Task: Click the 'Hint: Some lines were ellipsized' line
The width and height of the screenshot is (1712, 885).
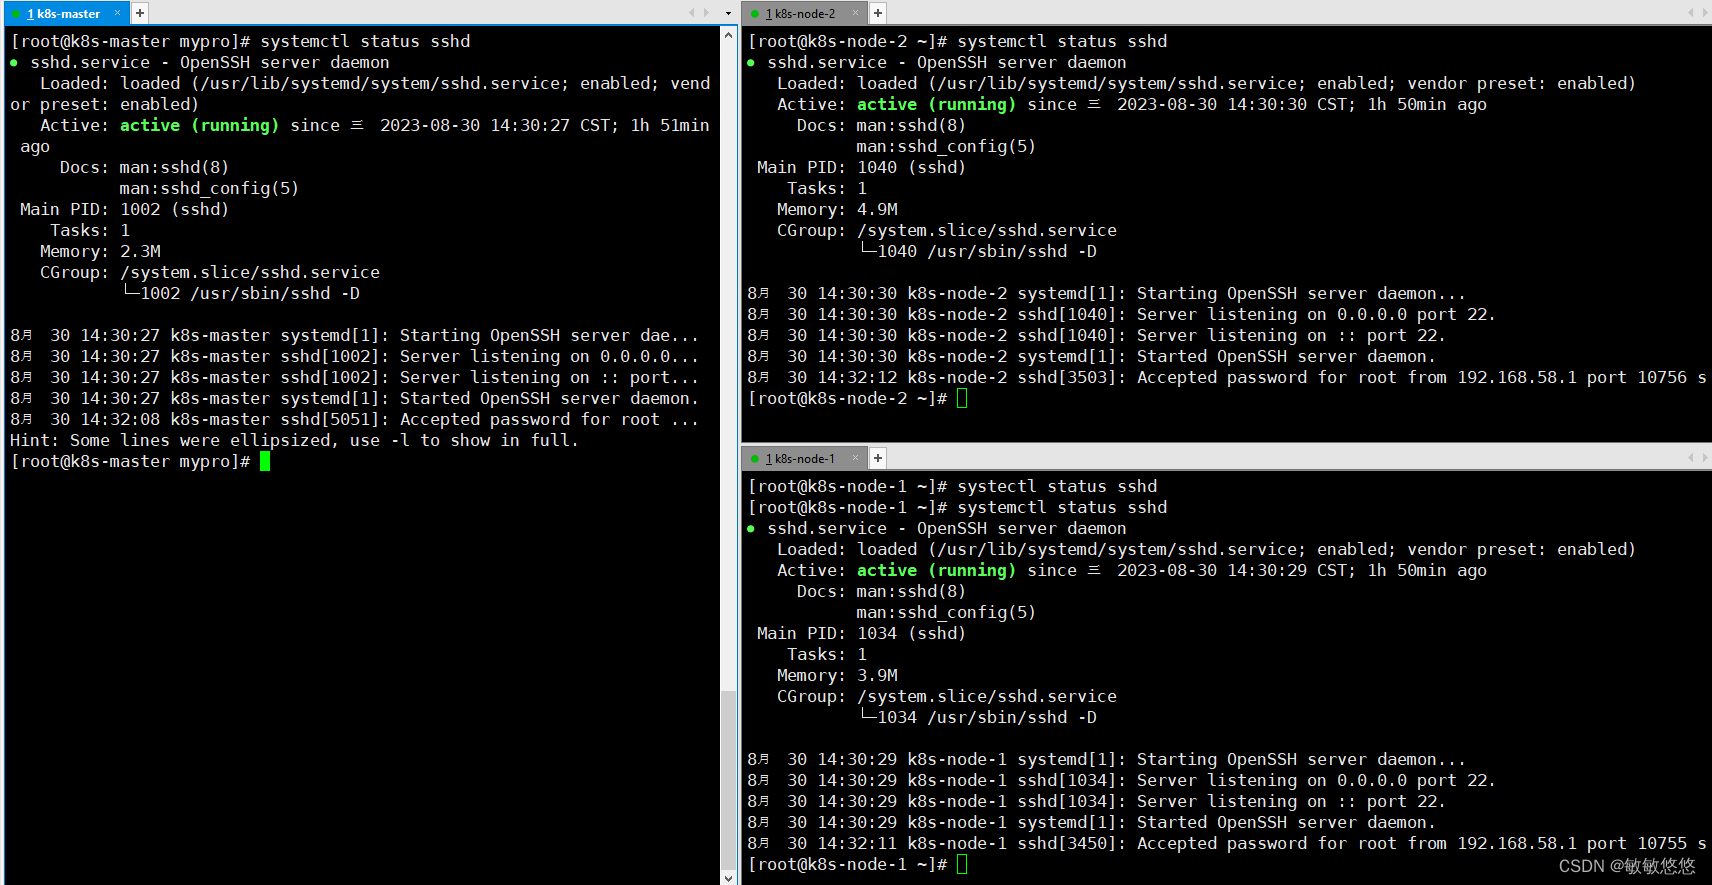Action: pyautogui.click(x=294, y=440)
